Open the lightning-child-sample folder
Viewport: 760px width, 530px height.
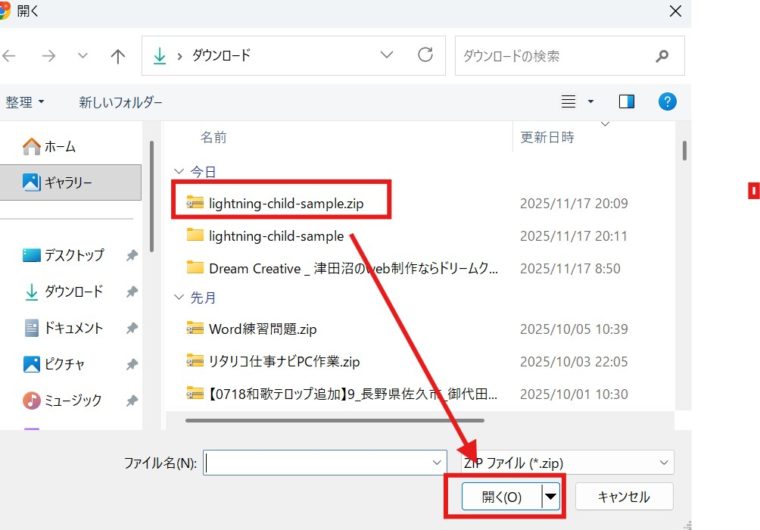point(276,236)
